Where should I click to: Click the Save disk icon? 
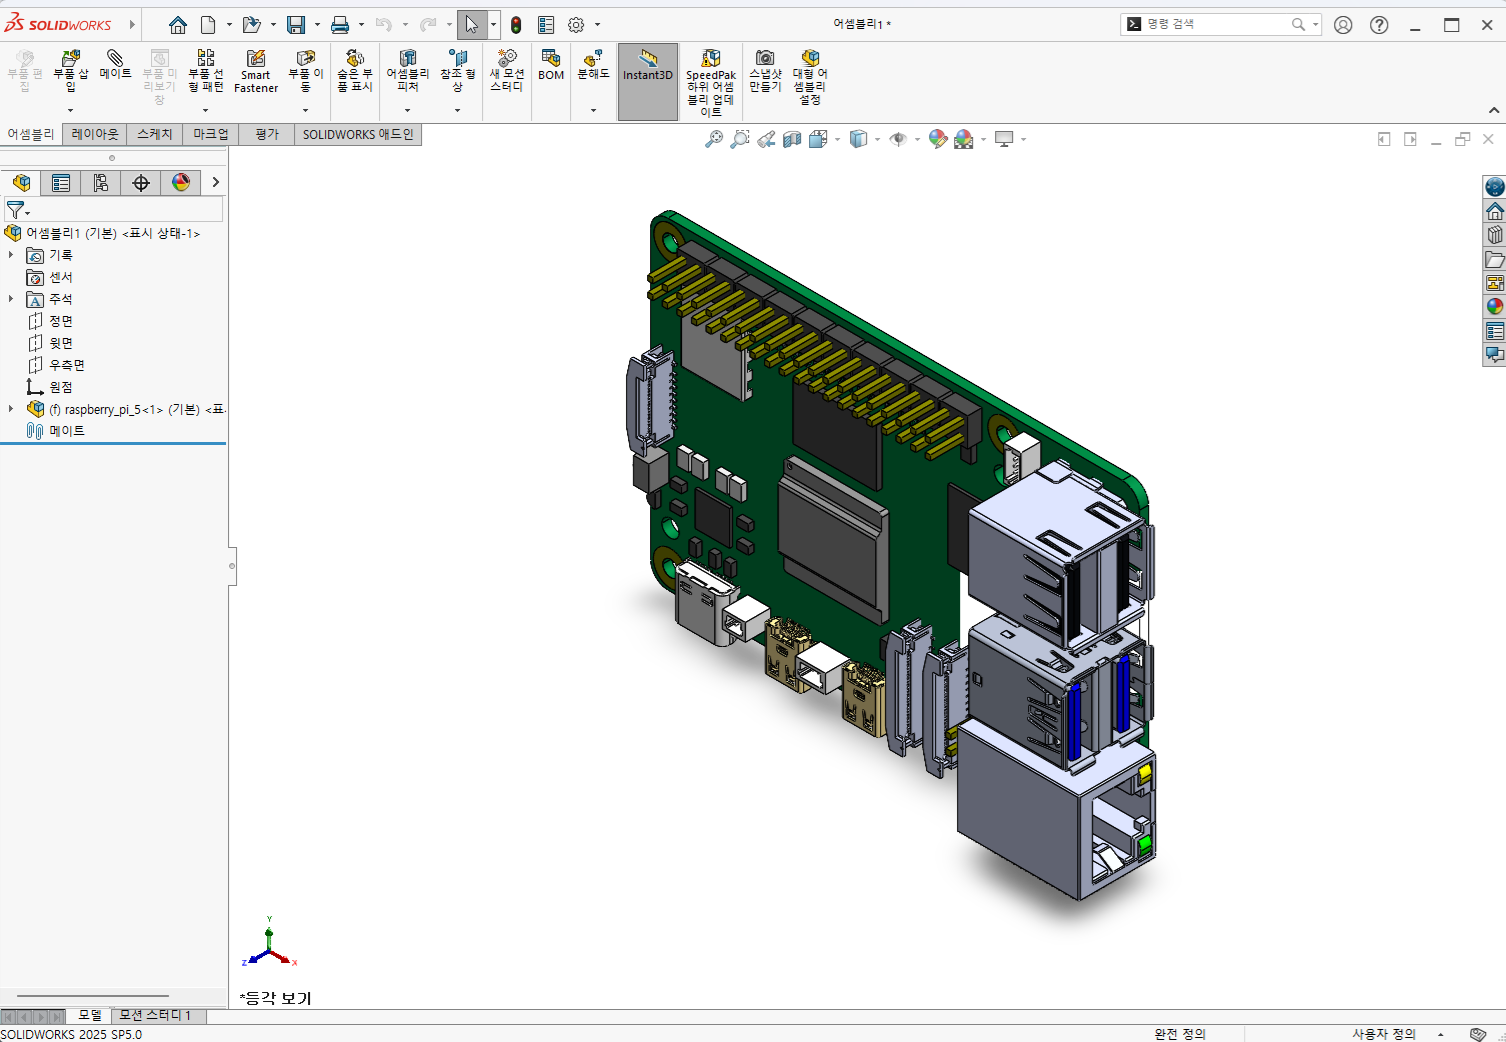[296, 25]
